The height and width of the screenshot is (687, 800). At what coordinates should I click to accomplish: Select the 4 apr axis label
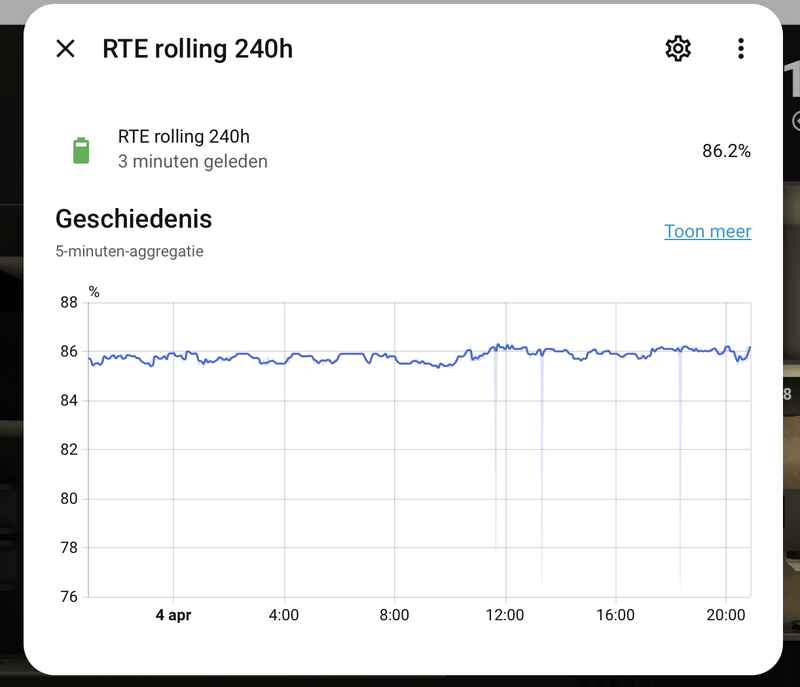[x=174, y=615]
